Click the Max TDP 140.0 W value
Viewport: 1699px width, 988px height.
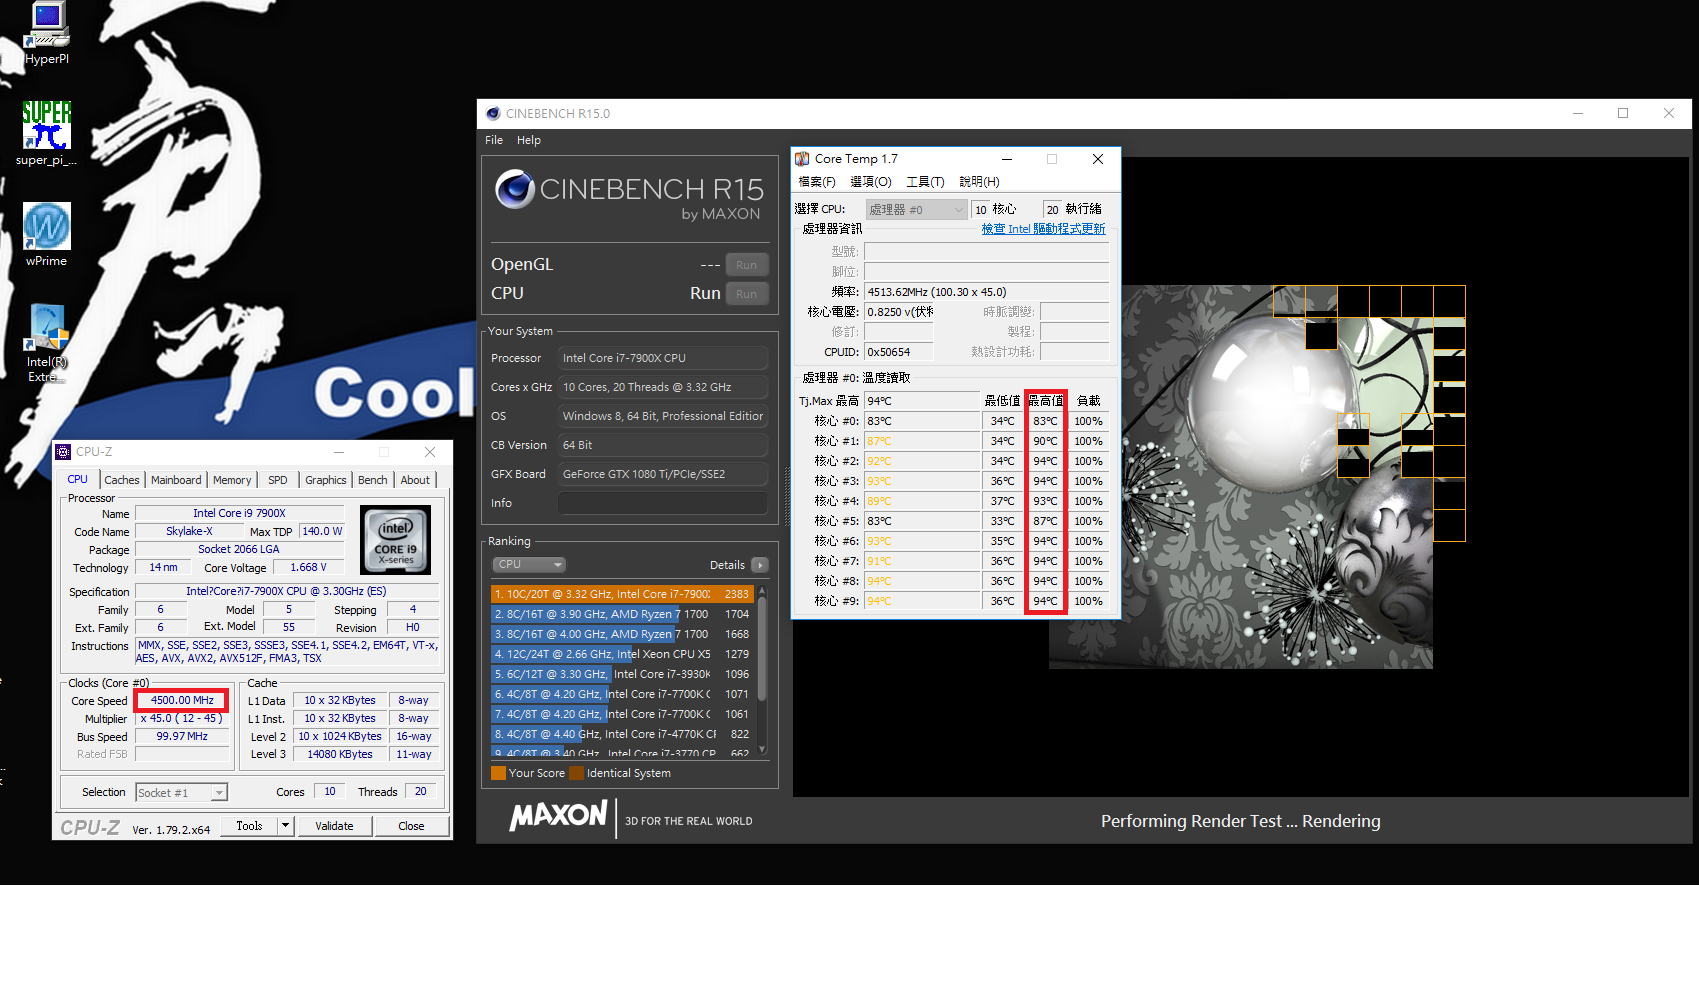click(322, 532)
